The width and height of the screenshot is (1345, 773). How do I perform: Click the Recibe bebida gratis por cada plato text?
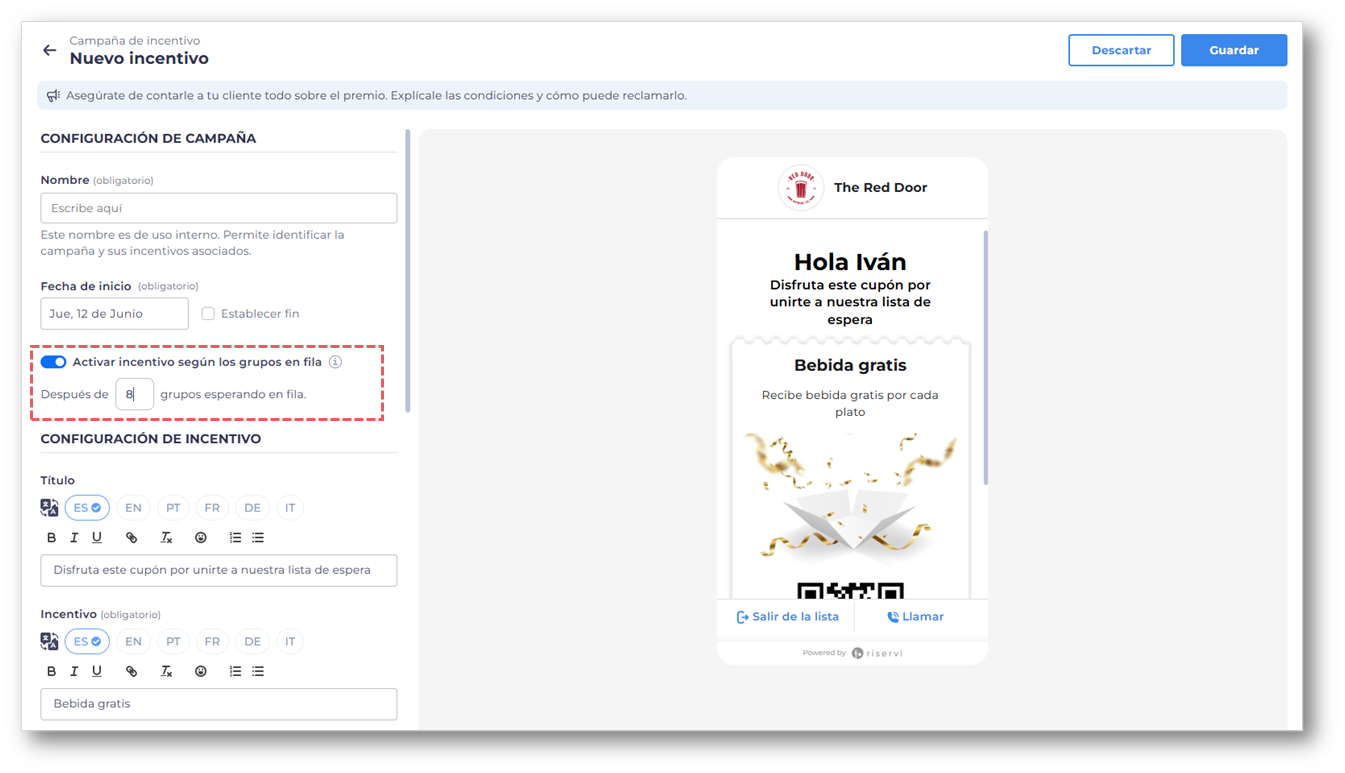pyautogui.click(x=850, y=403)
